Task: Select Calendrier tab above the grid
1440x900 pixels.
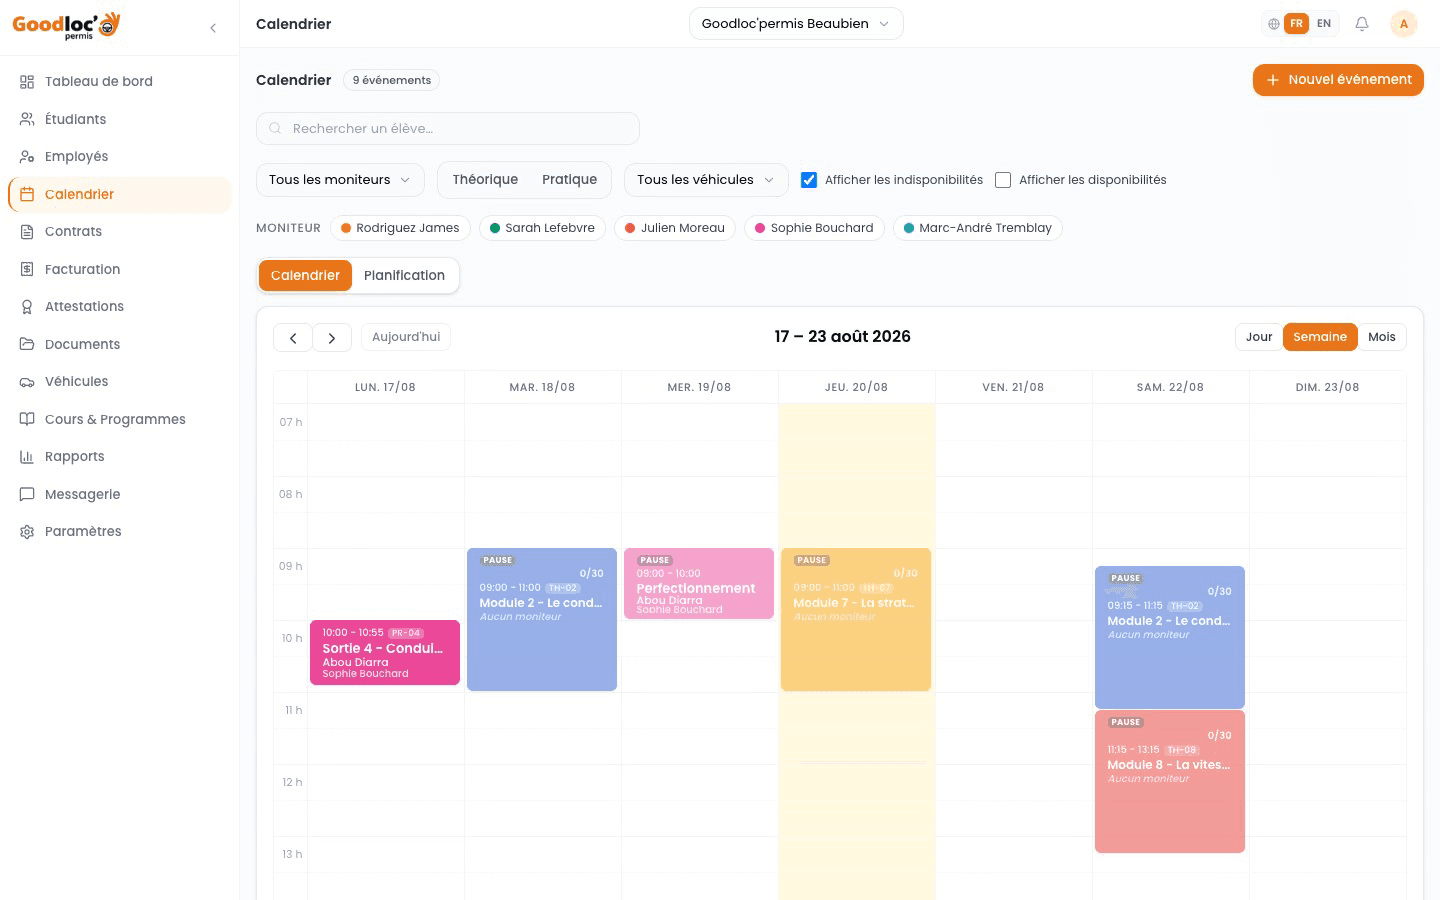Action: (305, 276)
